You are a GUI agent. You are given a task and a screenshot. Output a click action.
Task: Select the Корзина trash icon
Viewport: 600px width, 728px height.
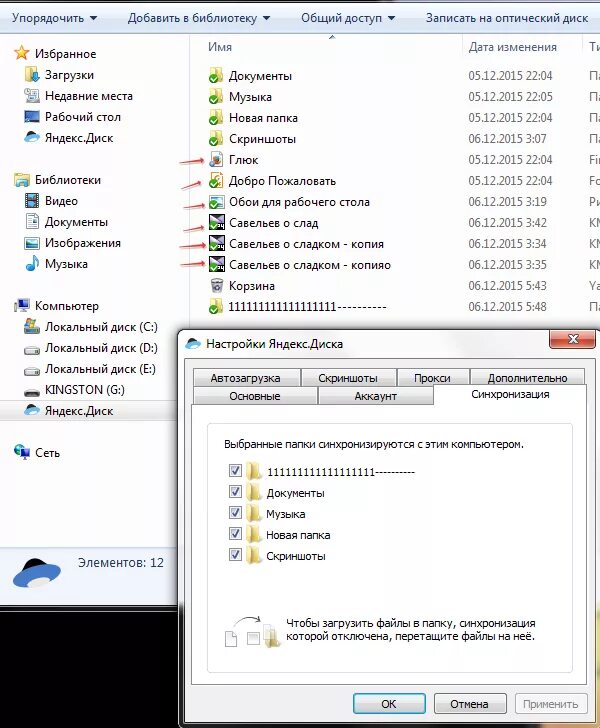(216, 285)
